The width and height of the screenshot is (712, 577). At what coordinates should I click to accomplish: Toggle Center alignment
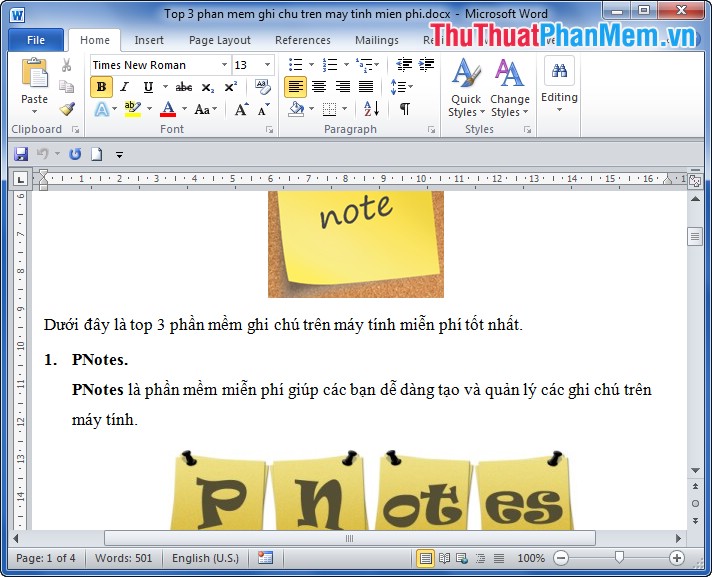point(319,86)
